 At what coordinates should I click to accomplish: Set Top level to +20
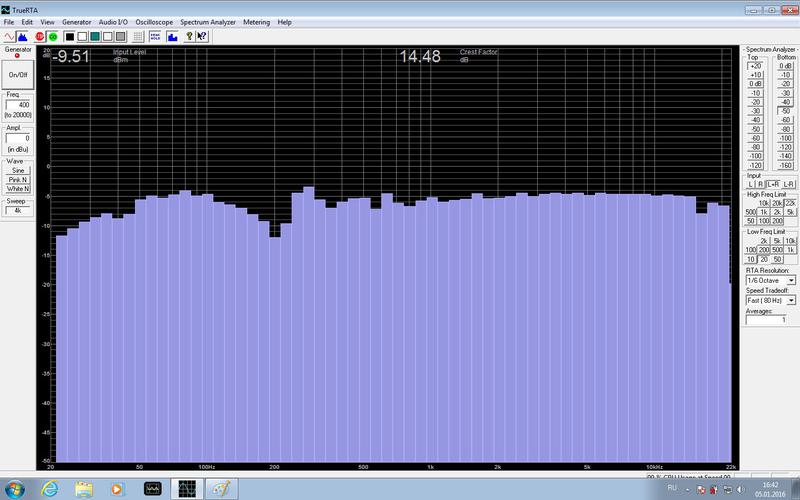pos(756,66)
